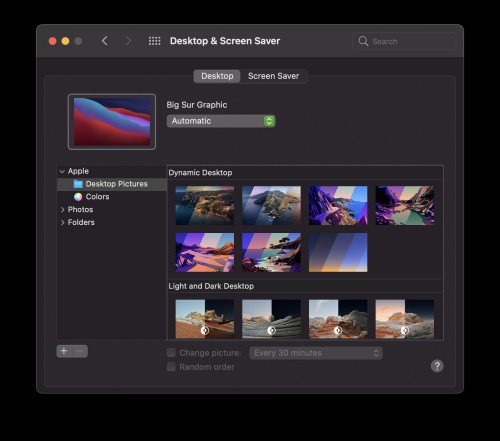The image size is (500, 441).
Task: Select first Dynamic Desktop Big Sur aerial wallpaper
Action: pyautogui.click(x=205, y=205)
